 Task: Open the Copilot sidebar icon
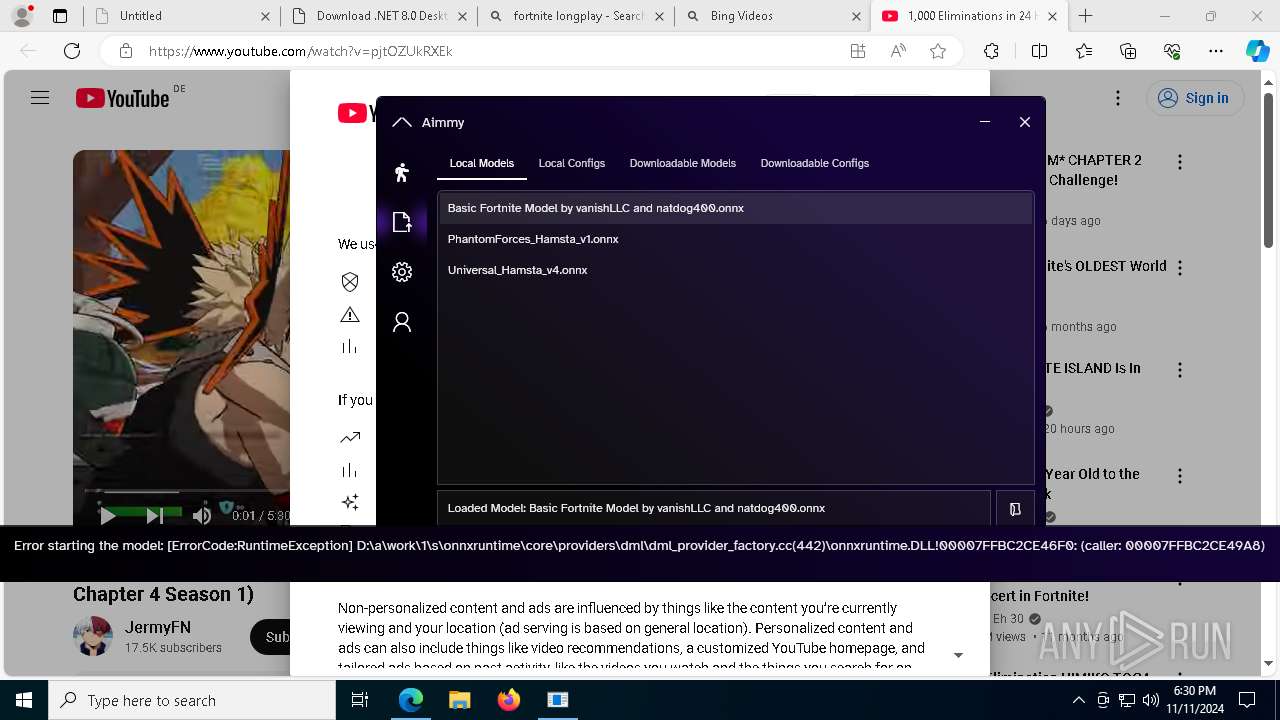(x=1257, y=51)
